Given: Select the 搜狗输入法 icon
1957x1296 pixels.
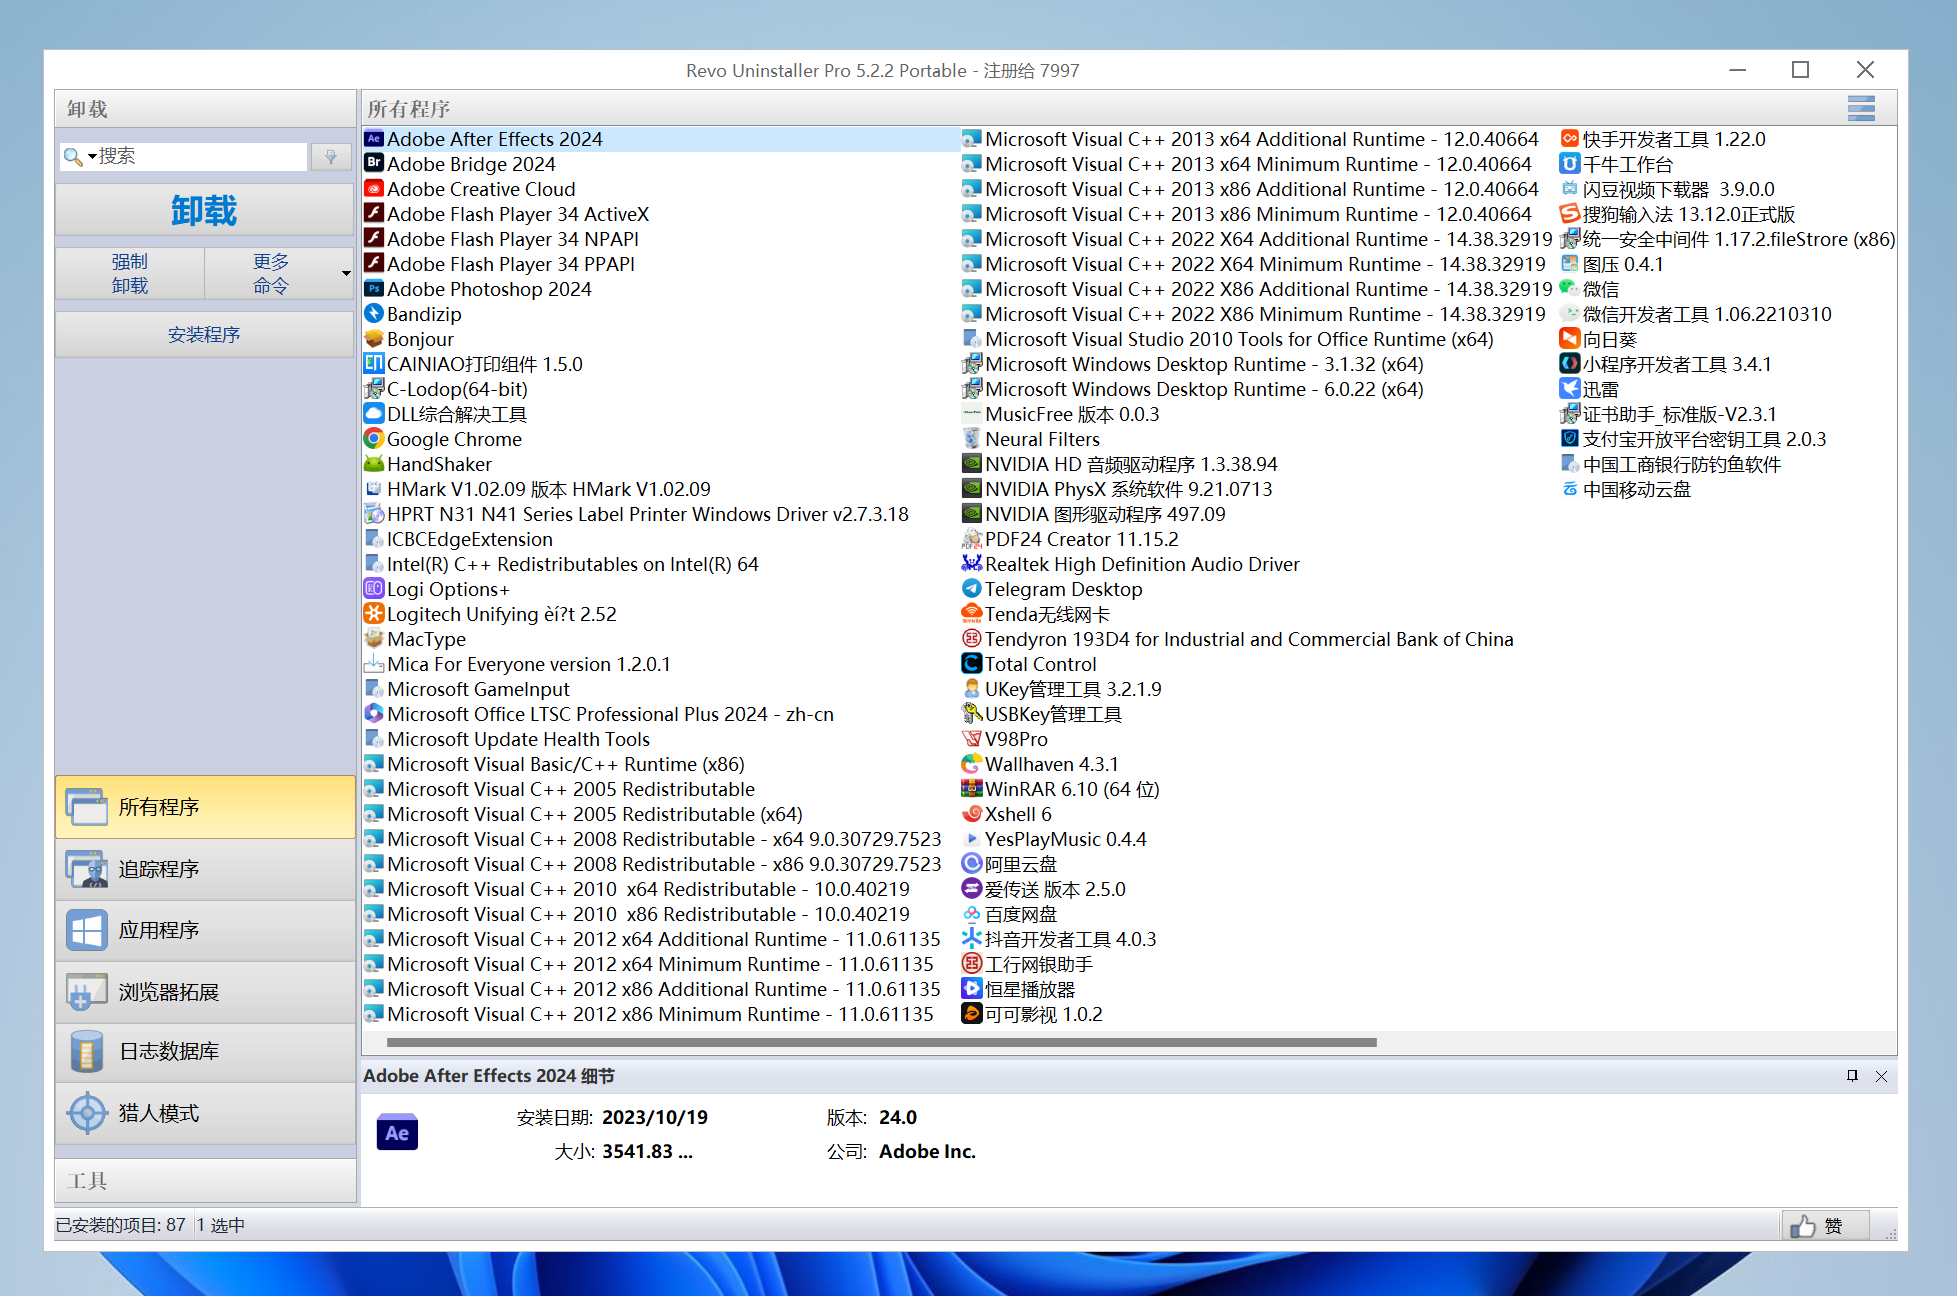Looking at the screenshot, I should click(x=1569, y=214).
